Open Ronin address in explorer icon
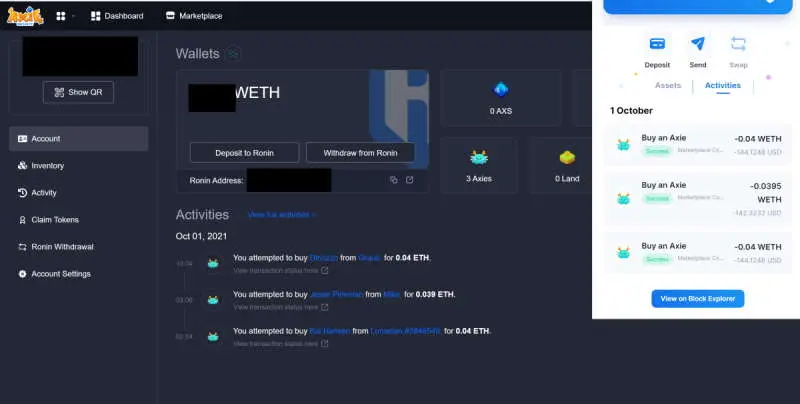The image size is (800, 404). point(410,180)
